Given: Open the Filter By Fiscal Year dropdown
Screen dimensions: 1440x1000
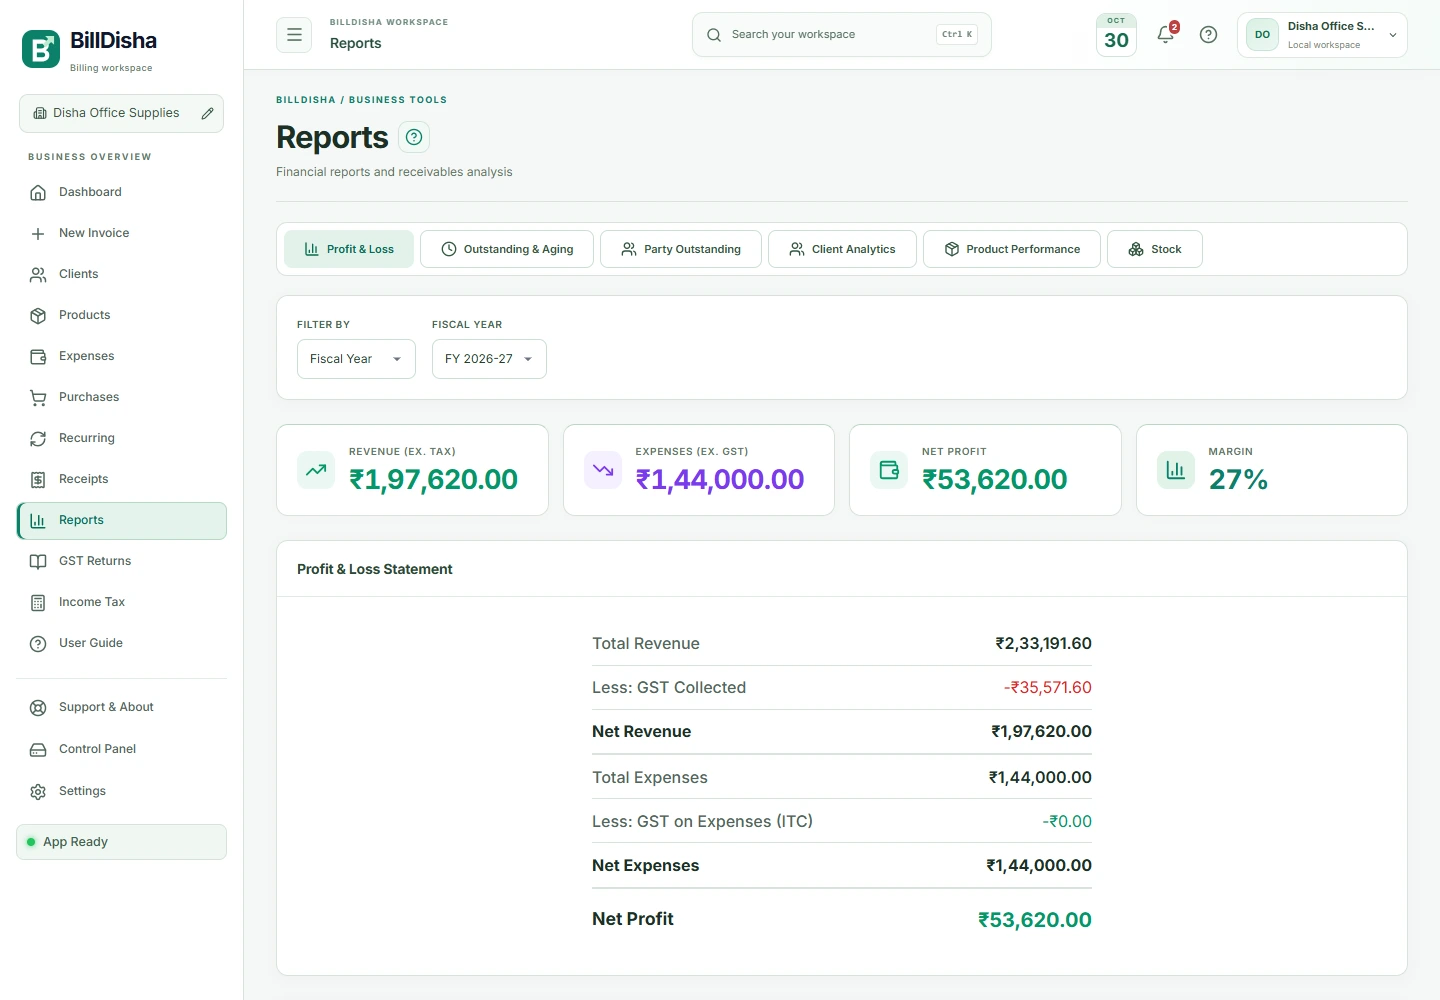Looking at the screenshot, I should tap(356, 359).
